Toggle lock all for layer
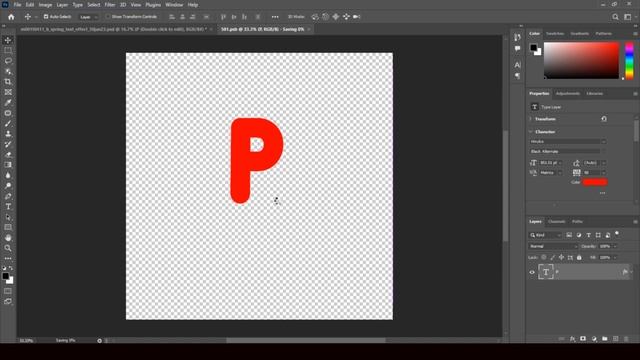The width and height of the screenshot is (640, 360). coord(579,258)
